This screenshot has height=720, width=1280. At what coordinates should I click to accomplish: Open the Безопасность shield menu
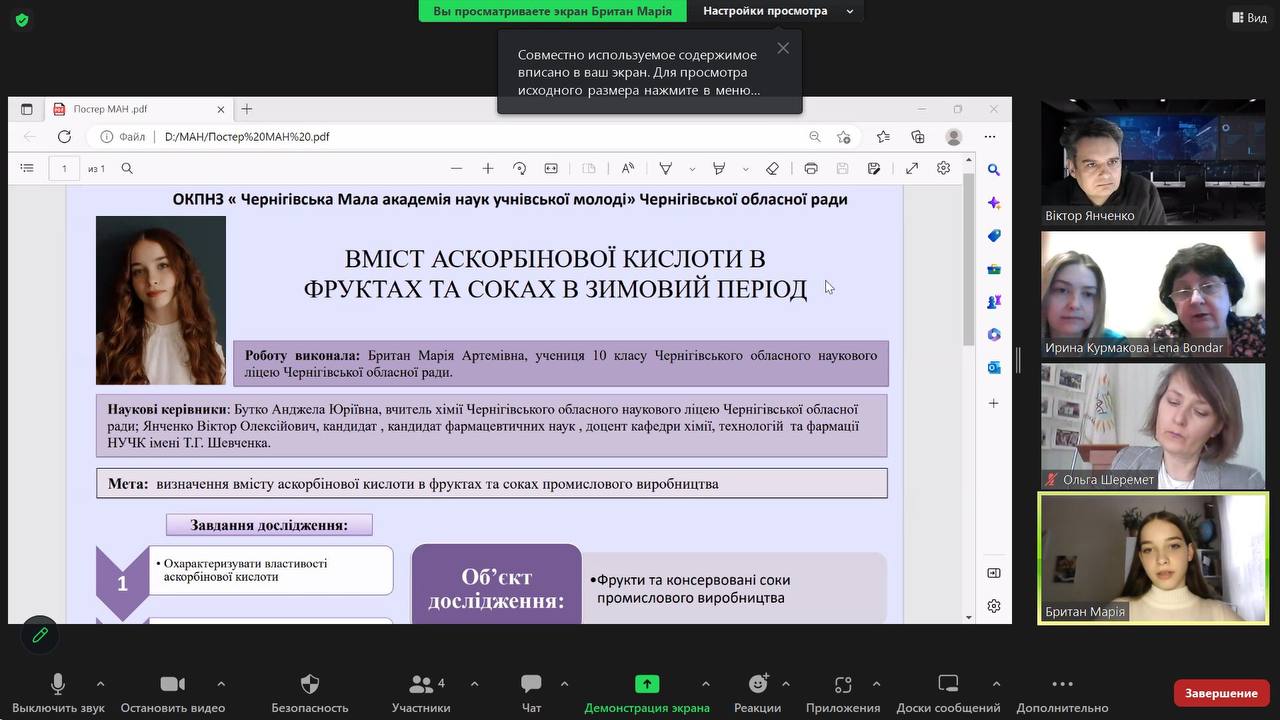[310, 694]
